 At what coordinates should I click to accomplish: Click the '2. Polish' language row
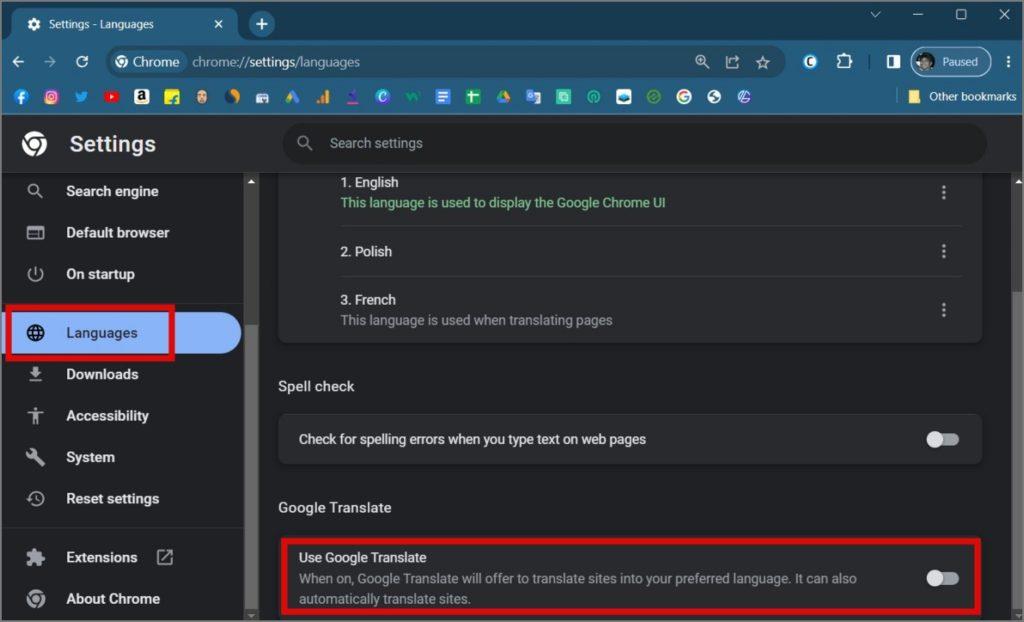[650, 252]
